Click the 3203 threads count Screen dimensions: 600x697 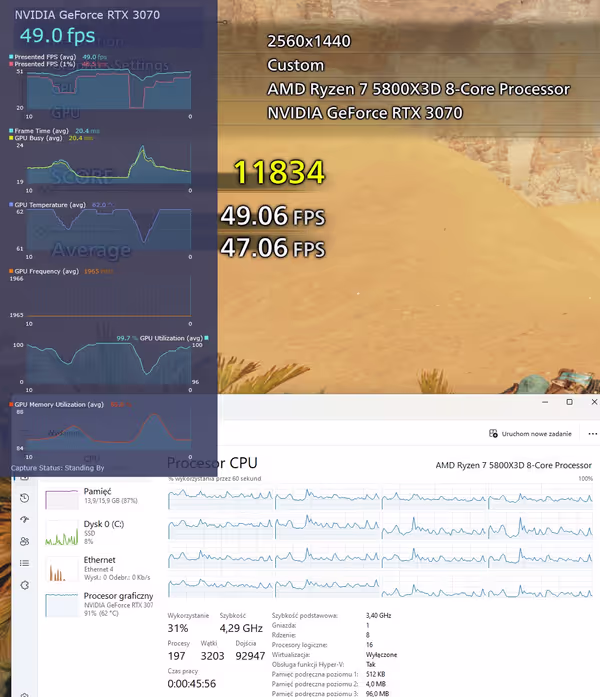(x=212, y=656)
